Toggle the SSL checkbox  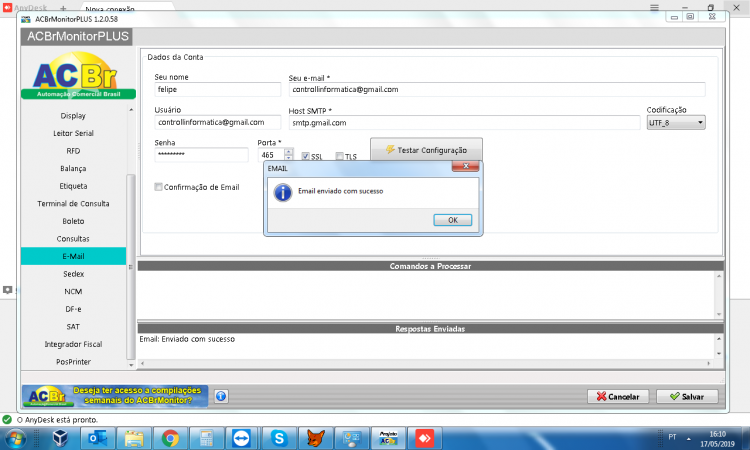[x=306, y=156]
